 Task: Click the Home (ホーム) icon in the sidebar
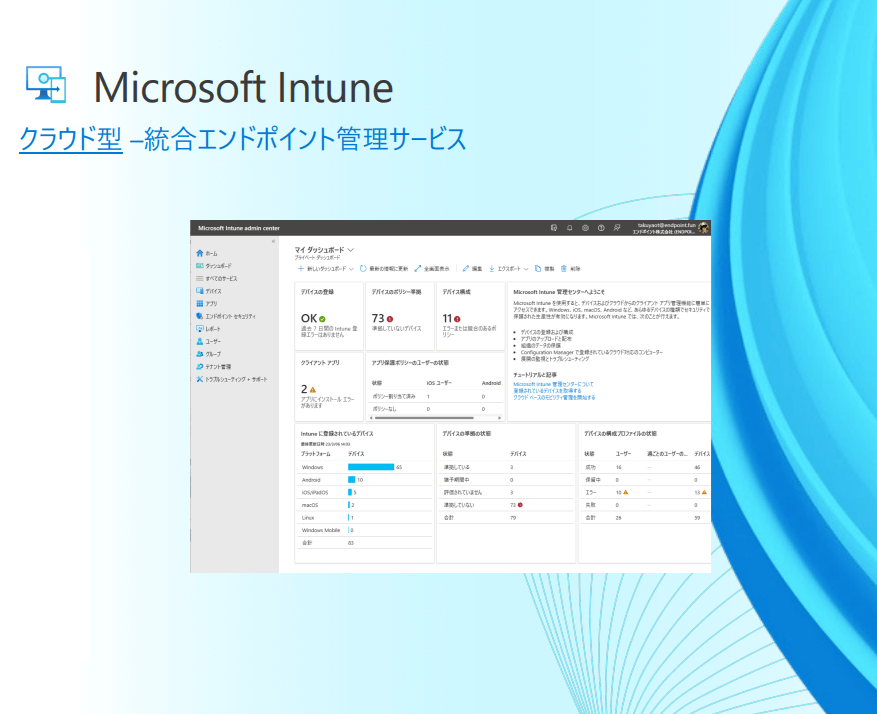[200, 253]
